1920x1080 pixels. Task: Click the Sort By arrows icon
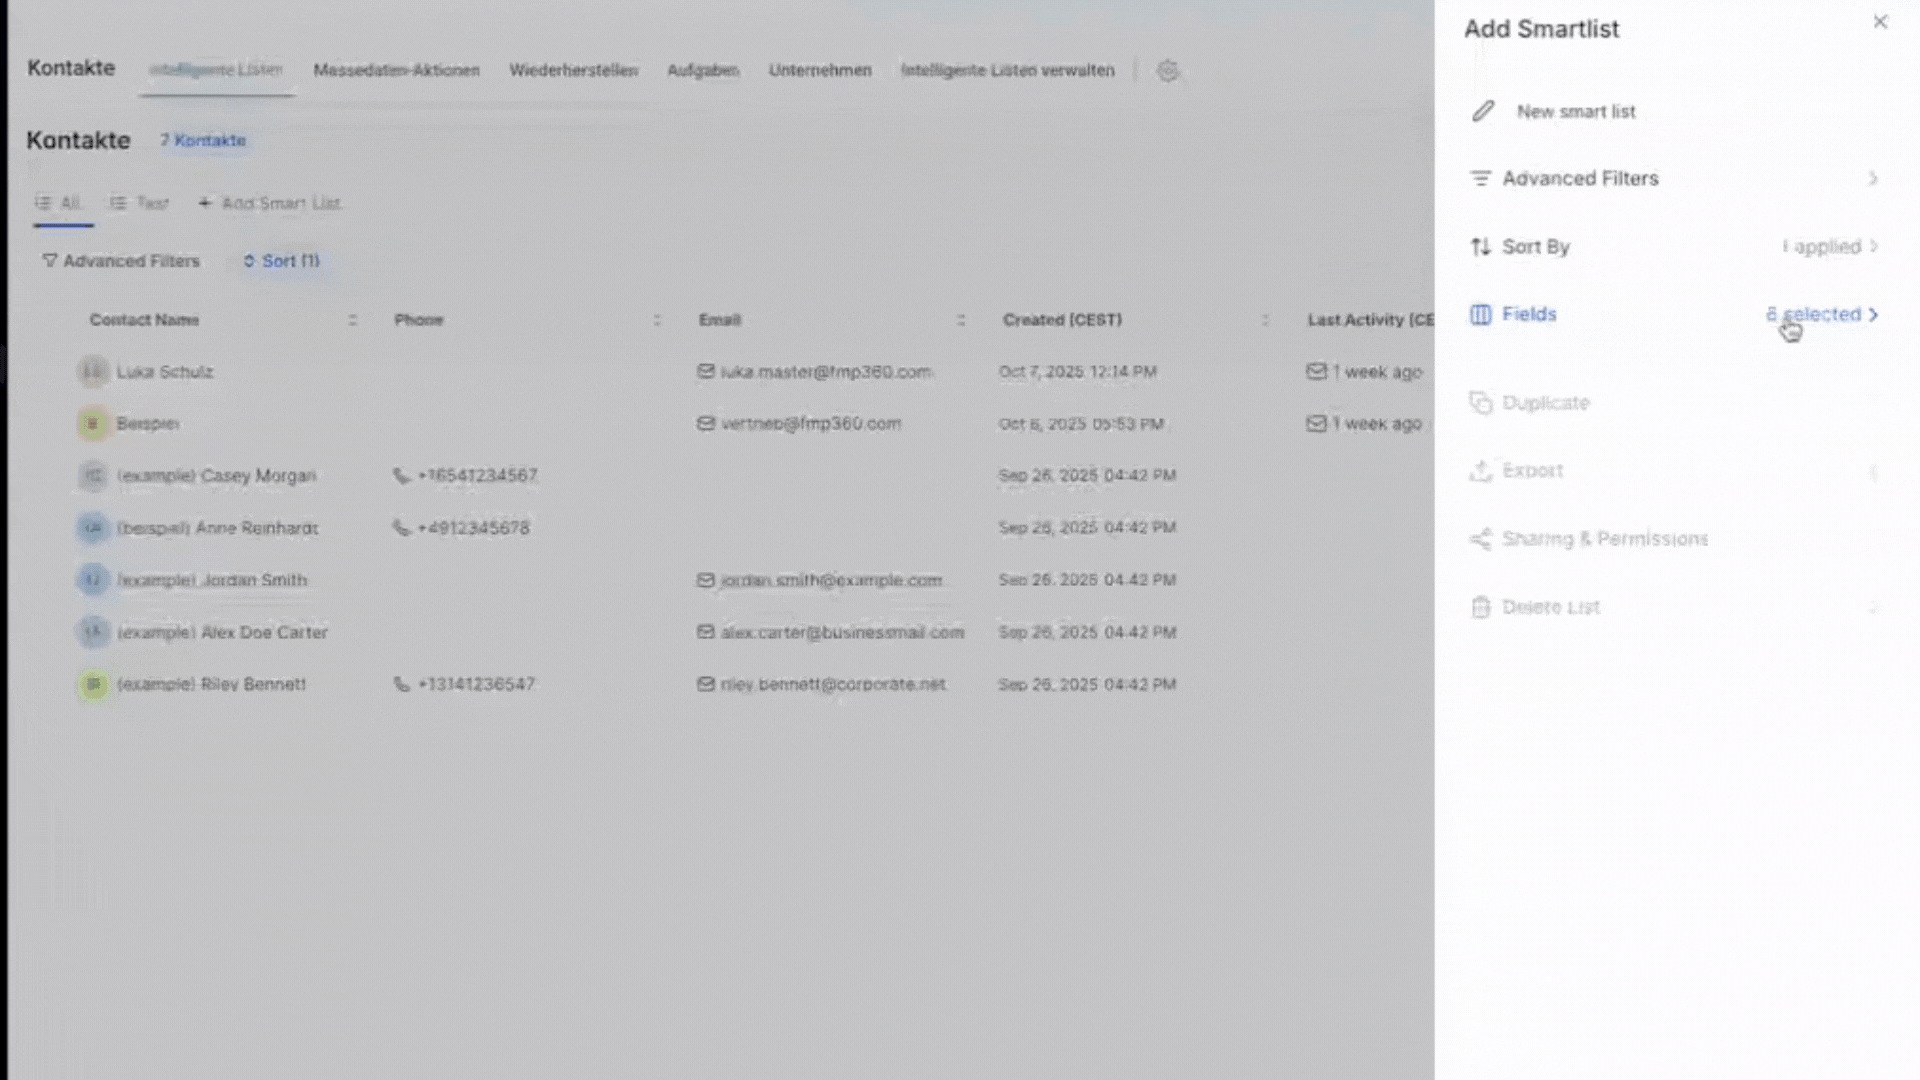(x=1480, y=247)
